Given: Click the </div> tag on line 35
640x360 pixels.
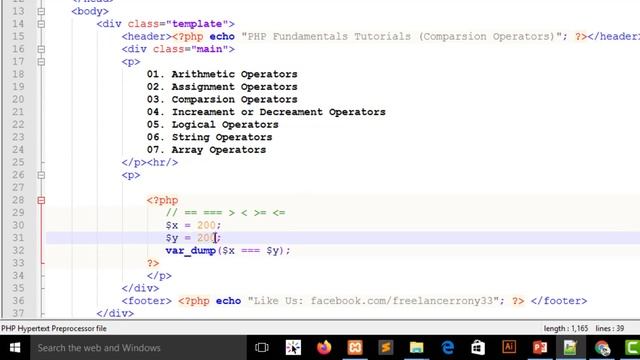Looking at the screenshot, I should tap(140, 289).
